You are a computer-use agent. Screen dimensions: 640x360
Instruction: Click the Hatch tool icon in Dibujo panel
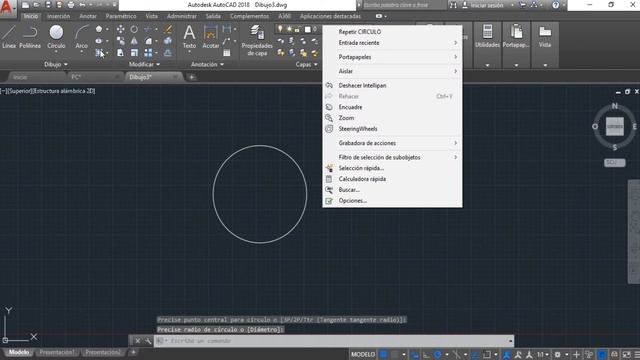point(100,53)
